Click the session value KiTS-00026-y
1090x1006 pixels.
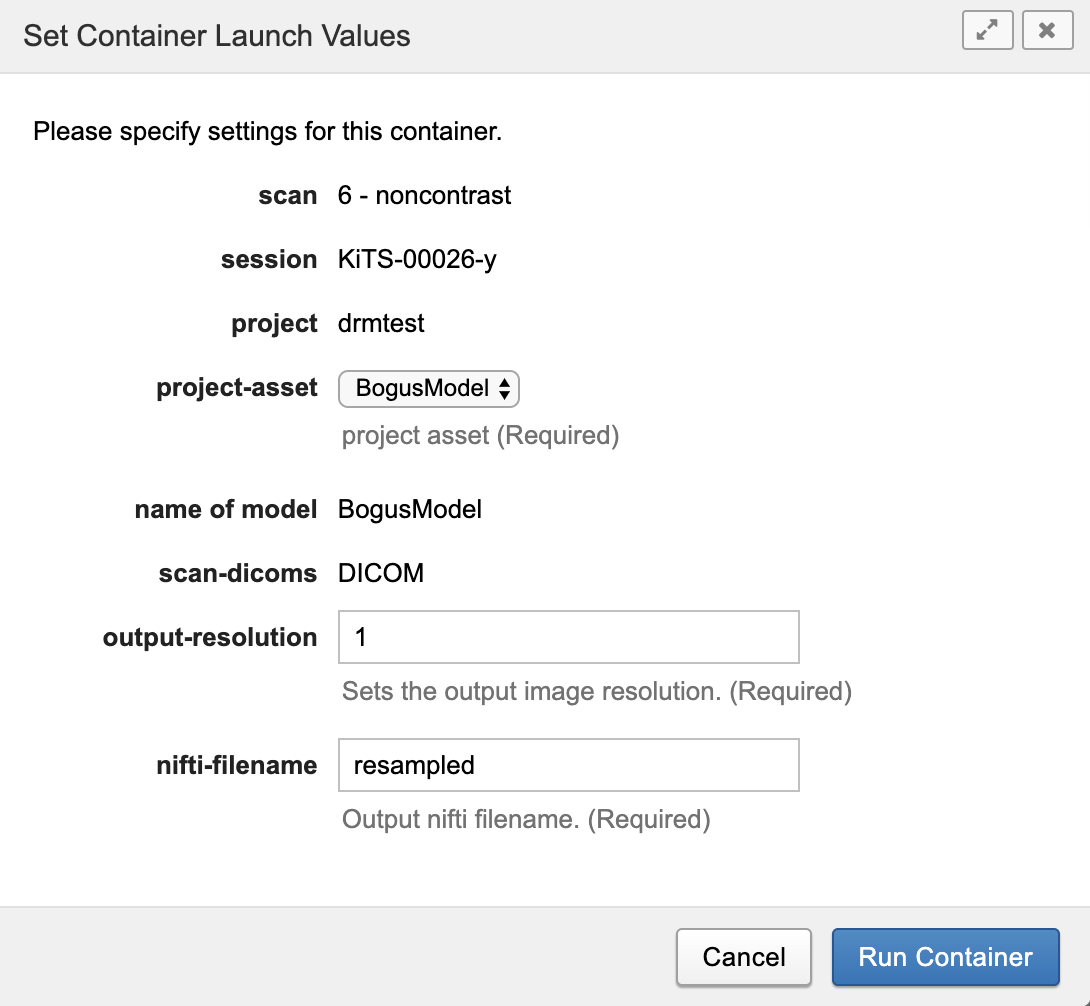pyautogui.click(x=417, y=260)
